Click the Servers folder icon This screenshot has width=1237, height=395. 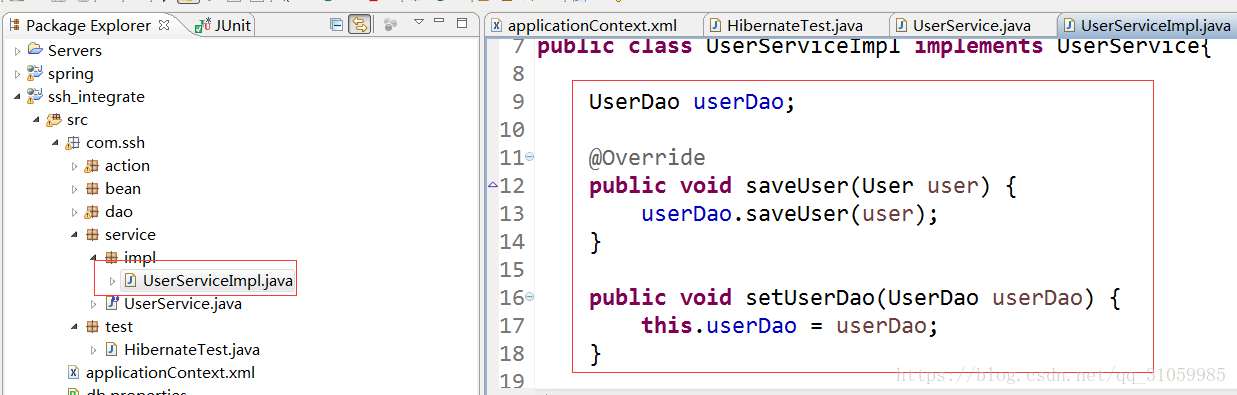pyautogui.click(x=35, y=50)
